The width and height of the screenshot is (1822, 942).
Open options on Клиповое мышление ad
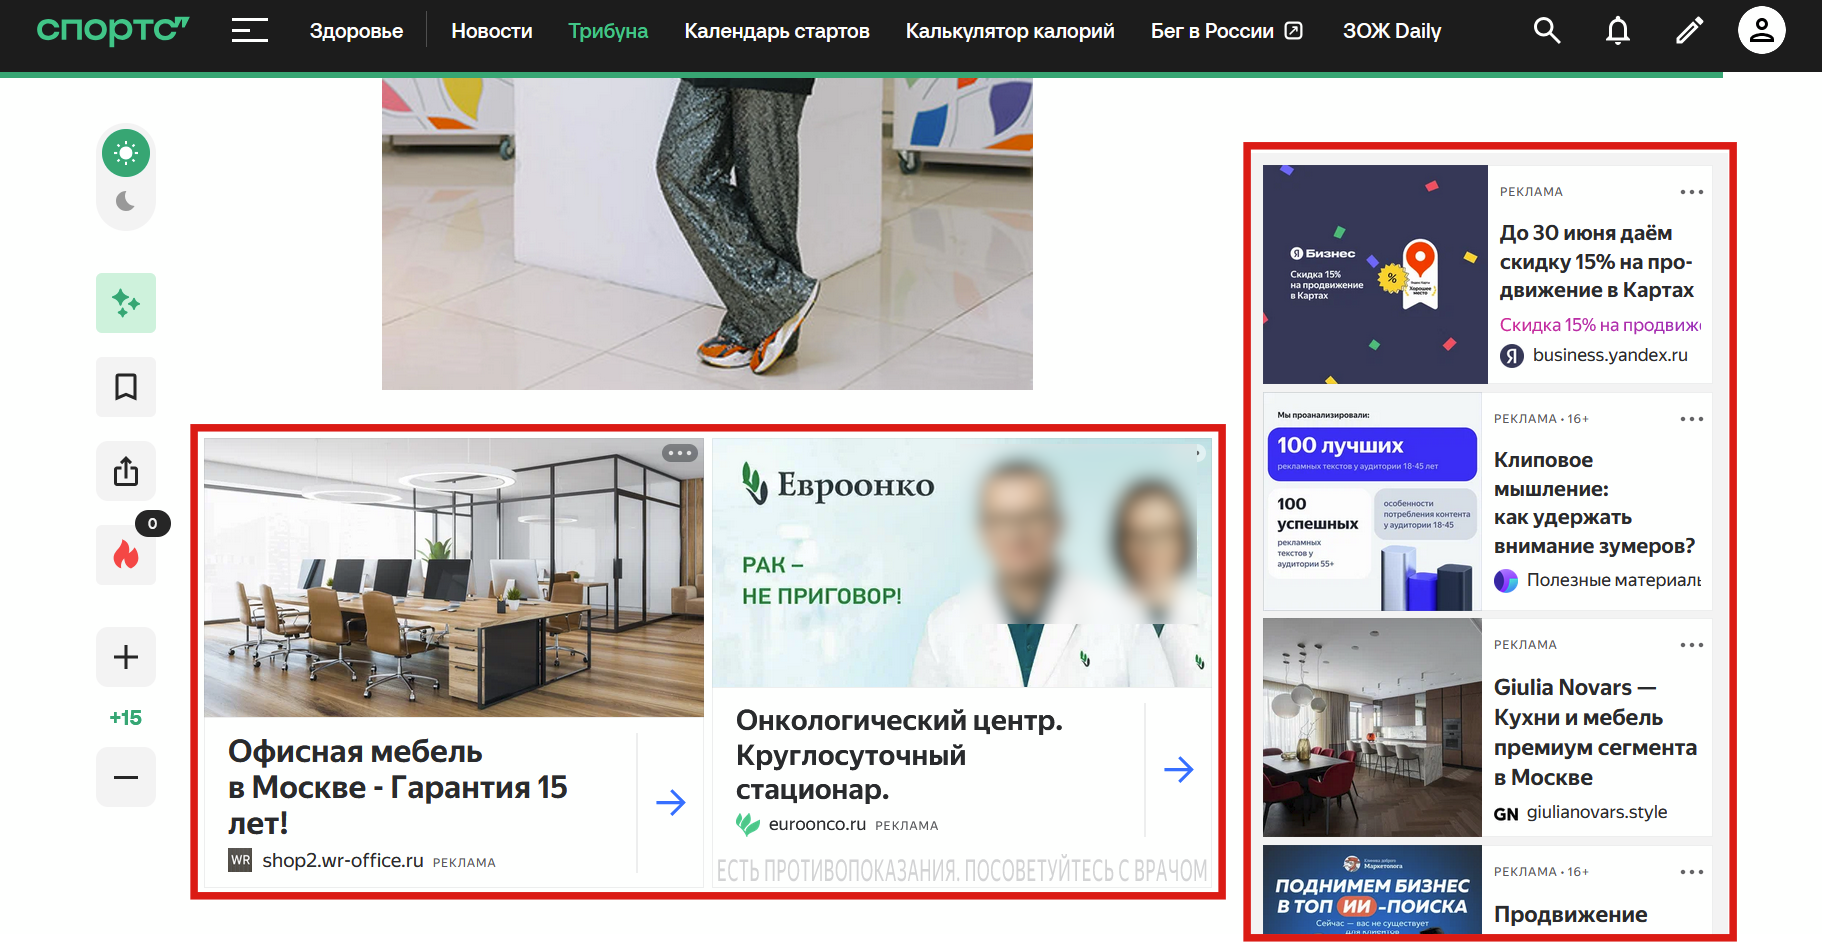[1692, 419]
